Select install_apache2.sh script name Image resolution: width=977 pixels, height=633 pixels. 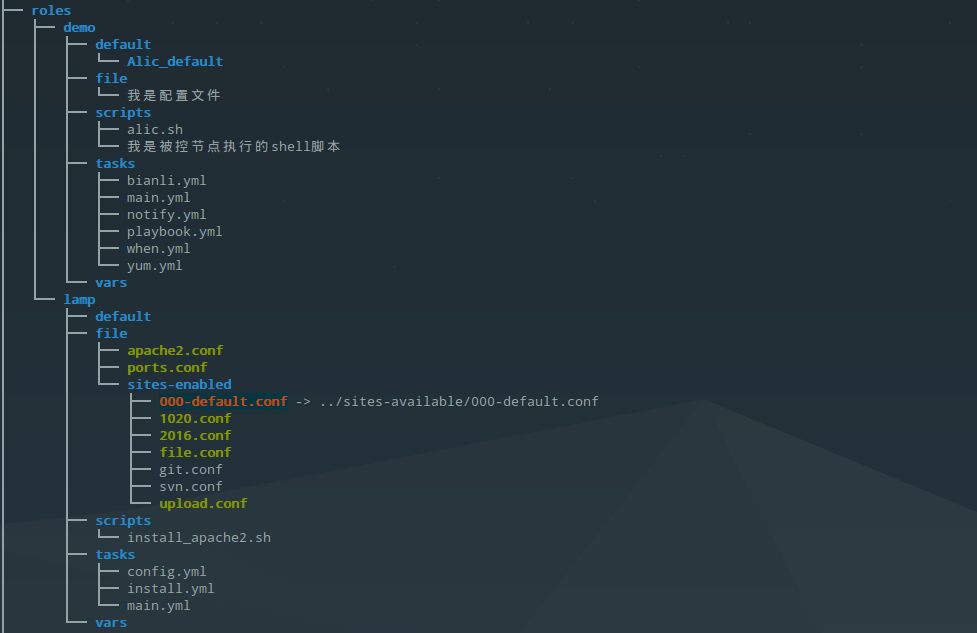(199, 538)
